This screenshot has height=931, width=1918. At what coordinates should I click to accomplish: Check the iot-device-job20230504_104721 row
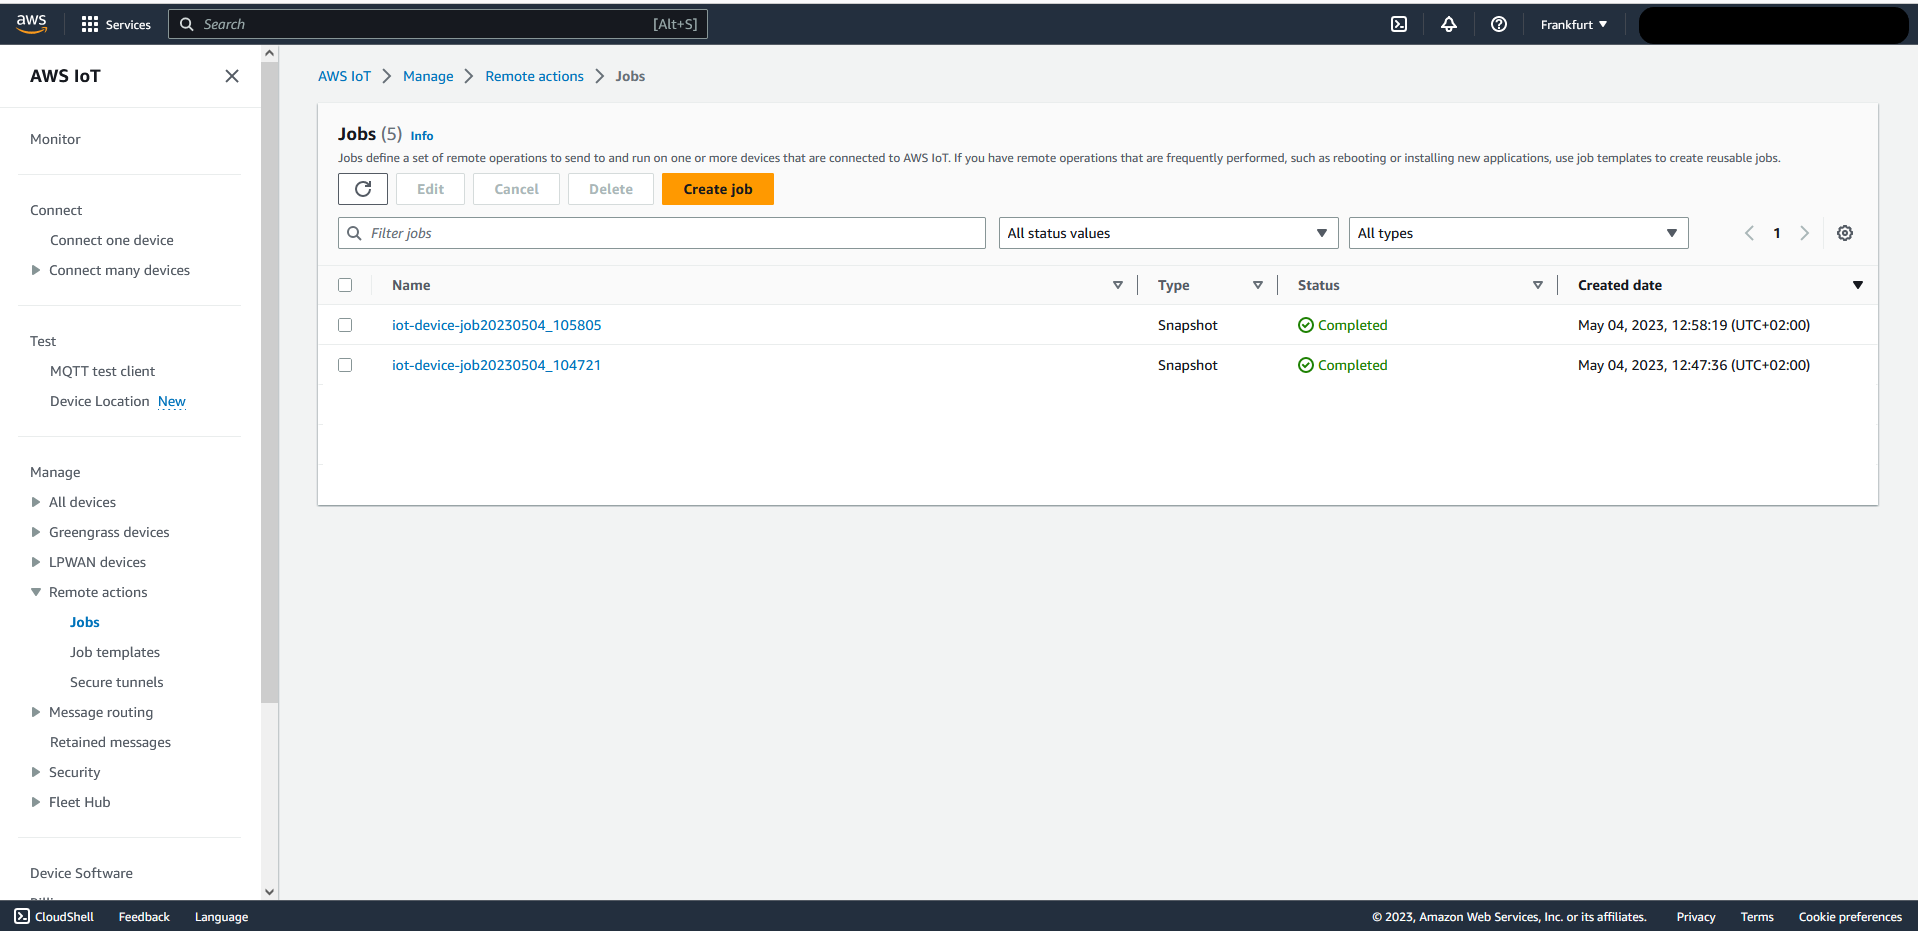345,365
